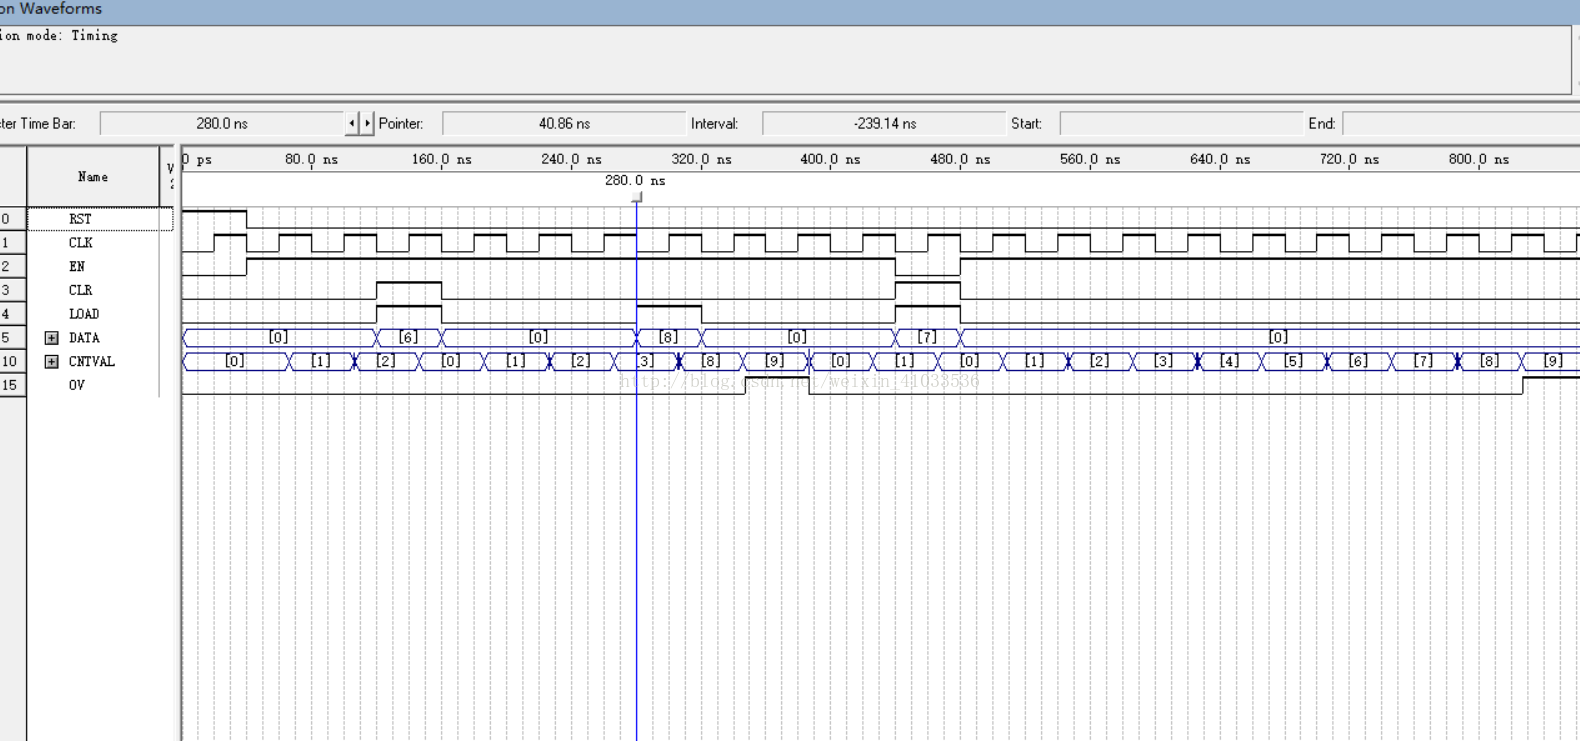Select the DATA signal name
The width and height of the screenshot is (1580, 741).
pyautogui.click(x=84, y=338)
